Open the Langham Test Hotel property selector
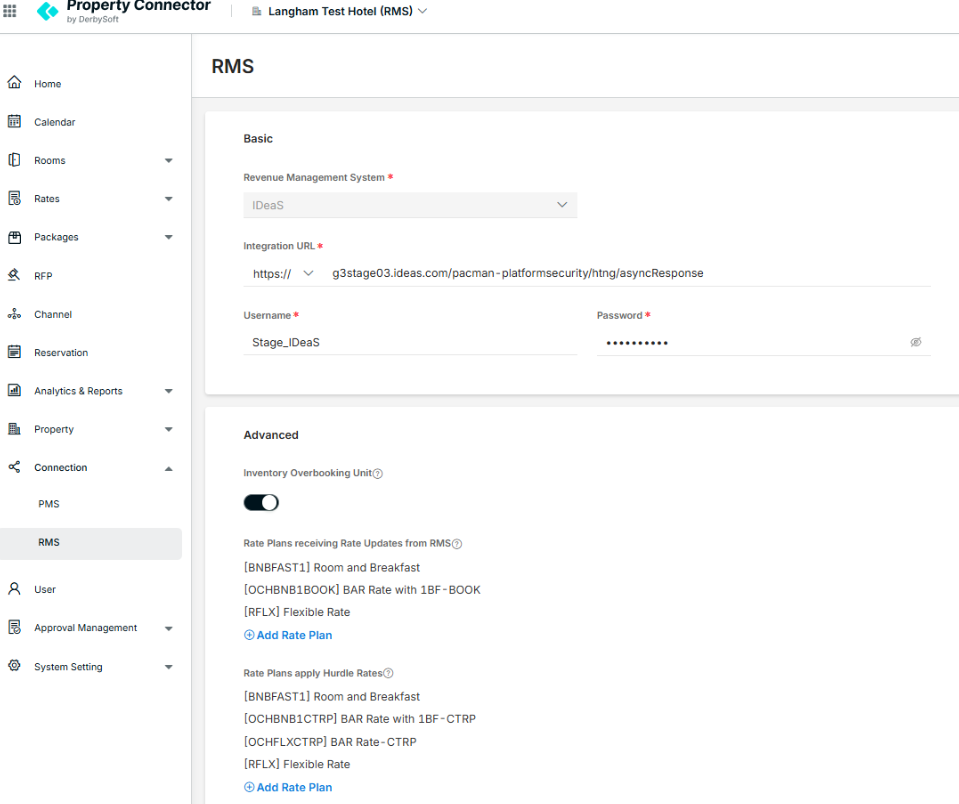This screenshot has width=959, height=804. (340, 11)
